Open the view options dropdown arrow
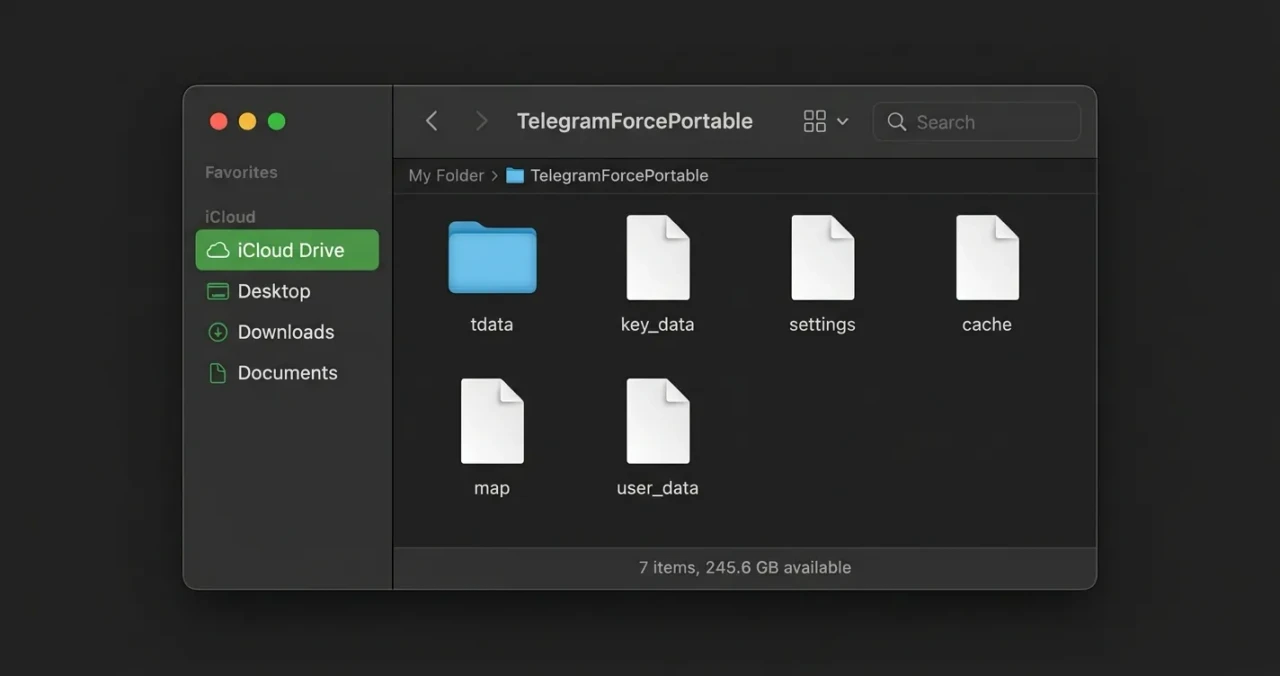The width and height of the screenshot is (1280, 676). pos(842,121)
